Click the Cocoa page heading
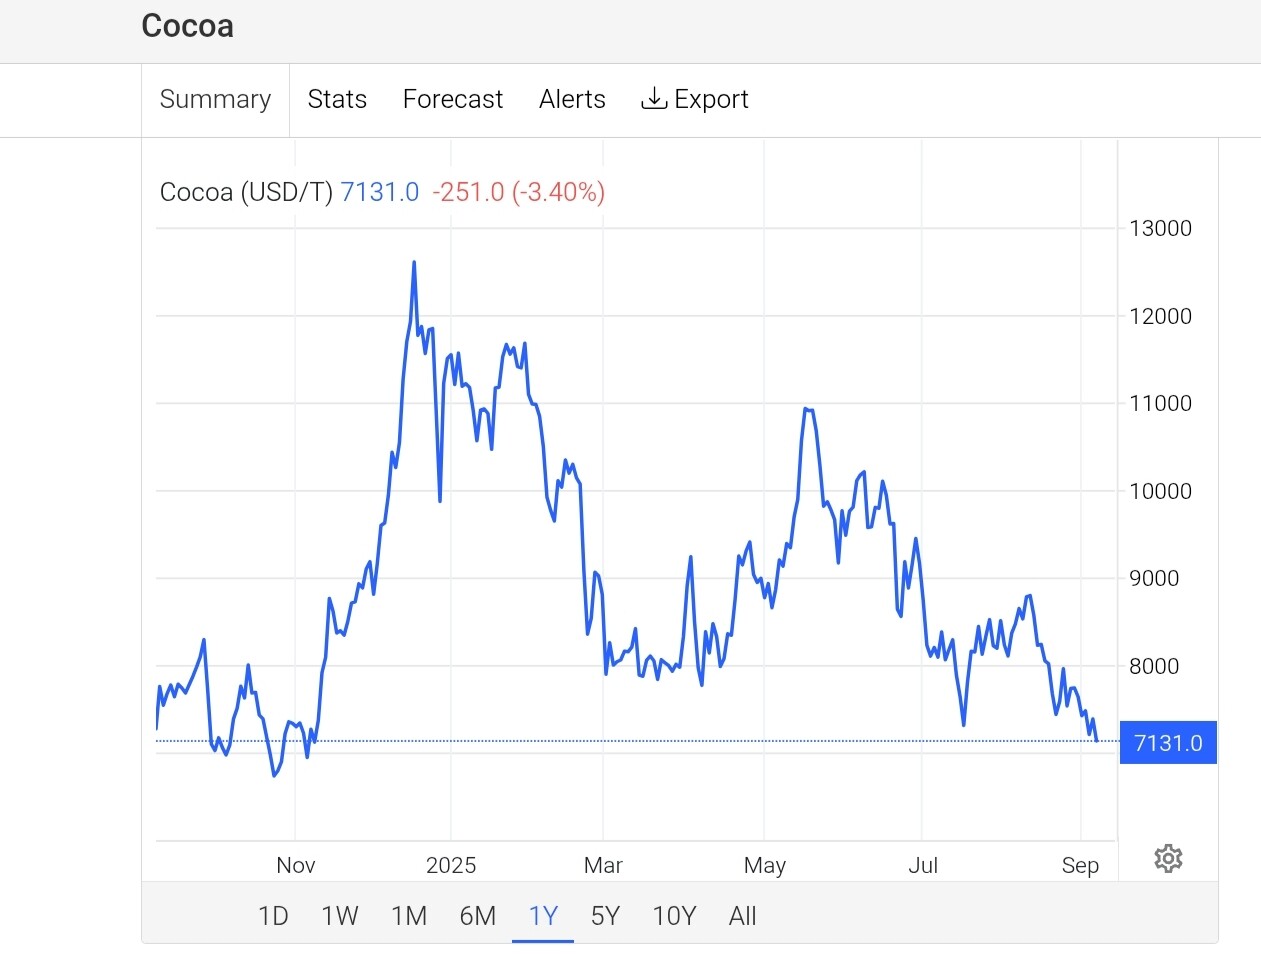1261x959 pixels. pyautogui.click(x=188, y=26)
